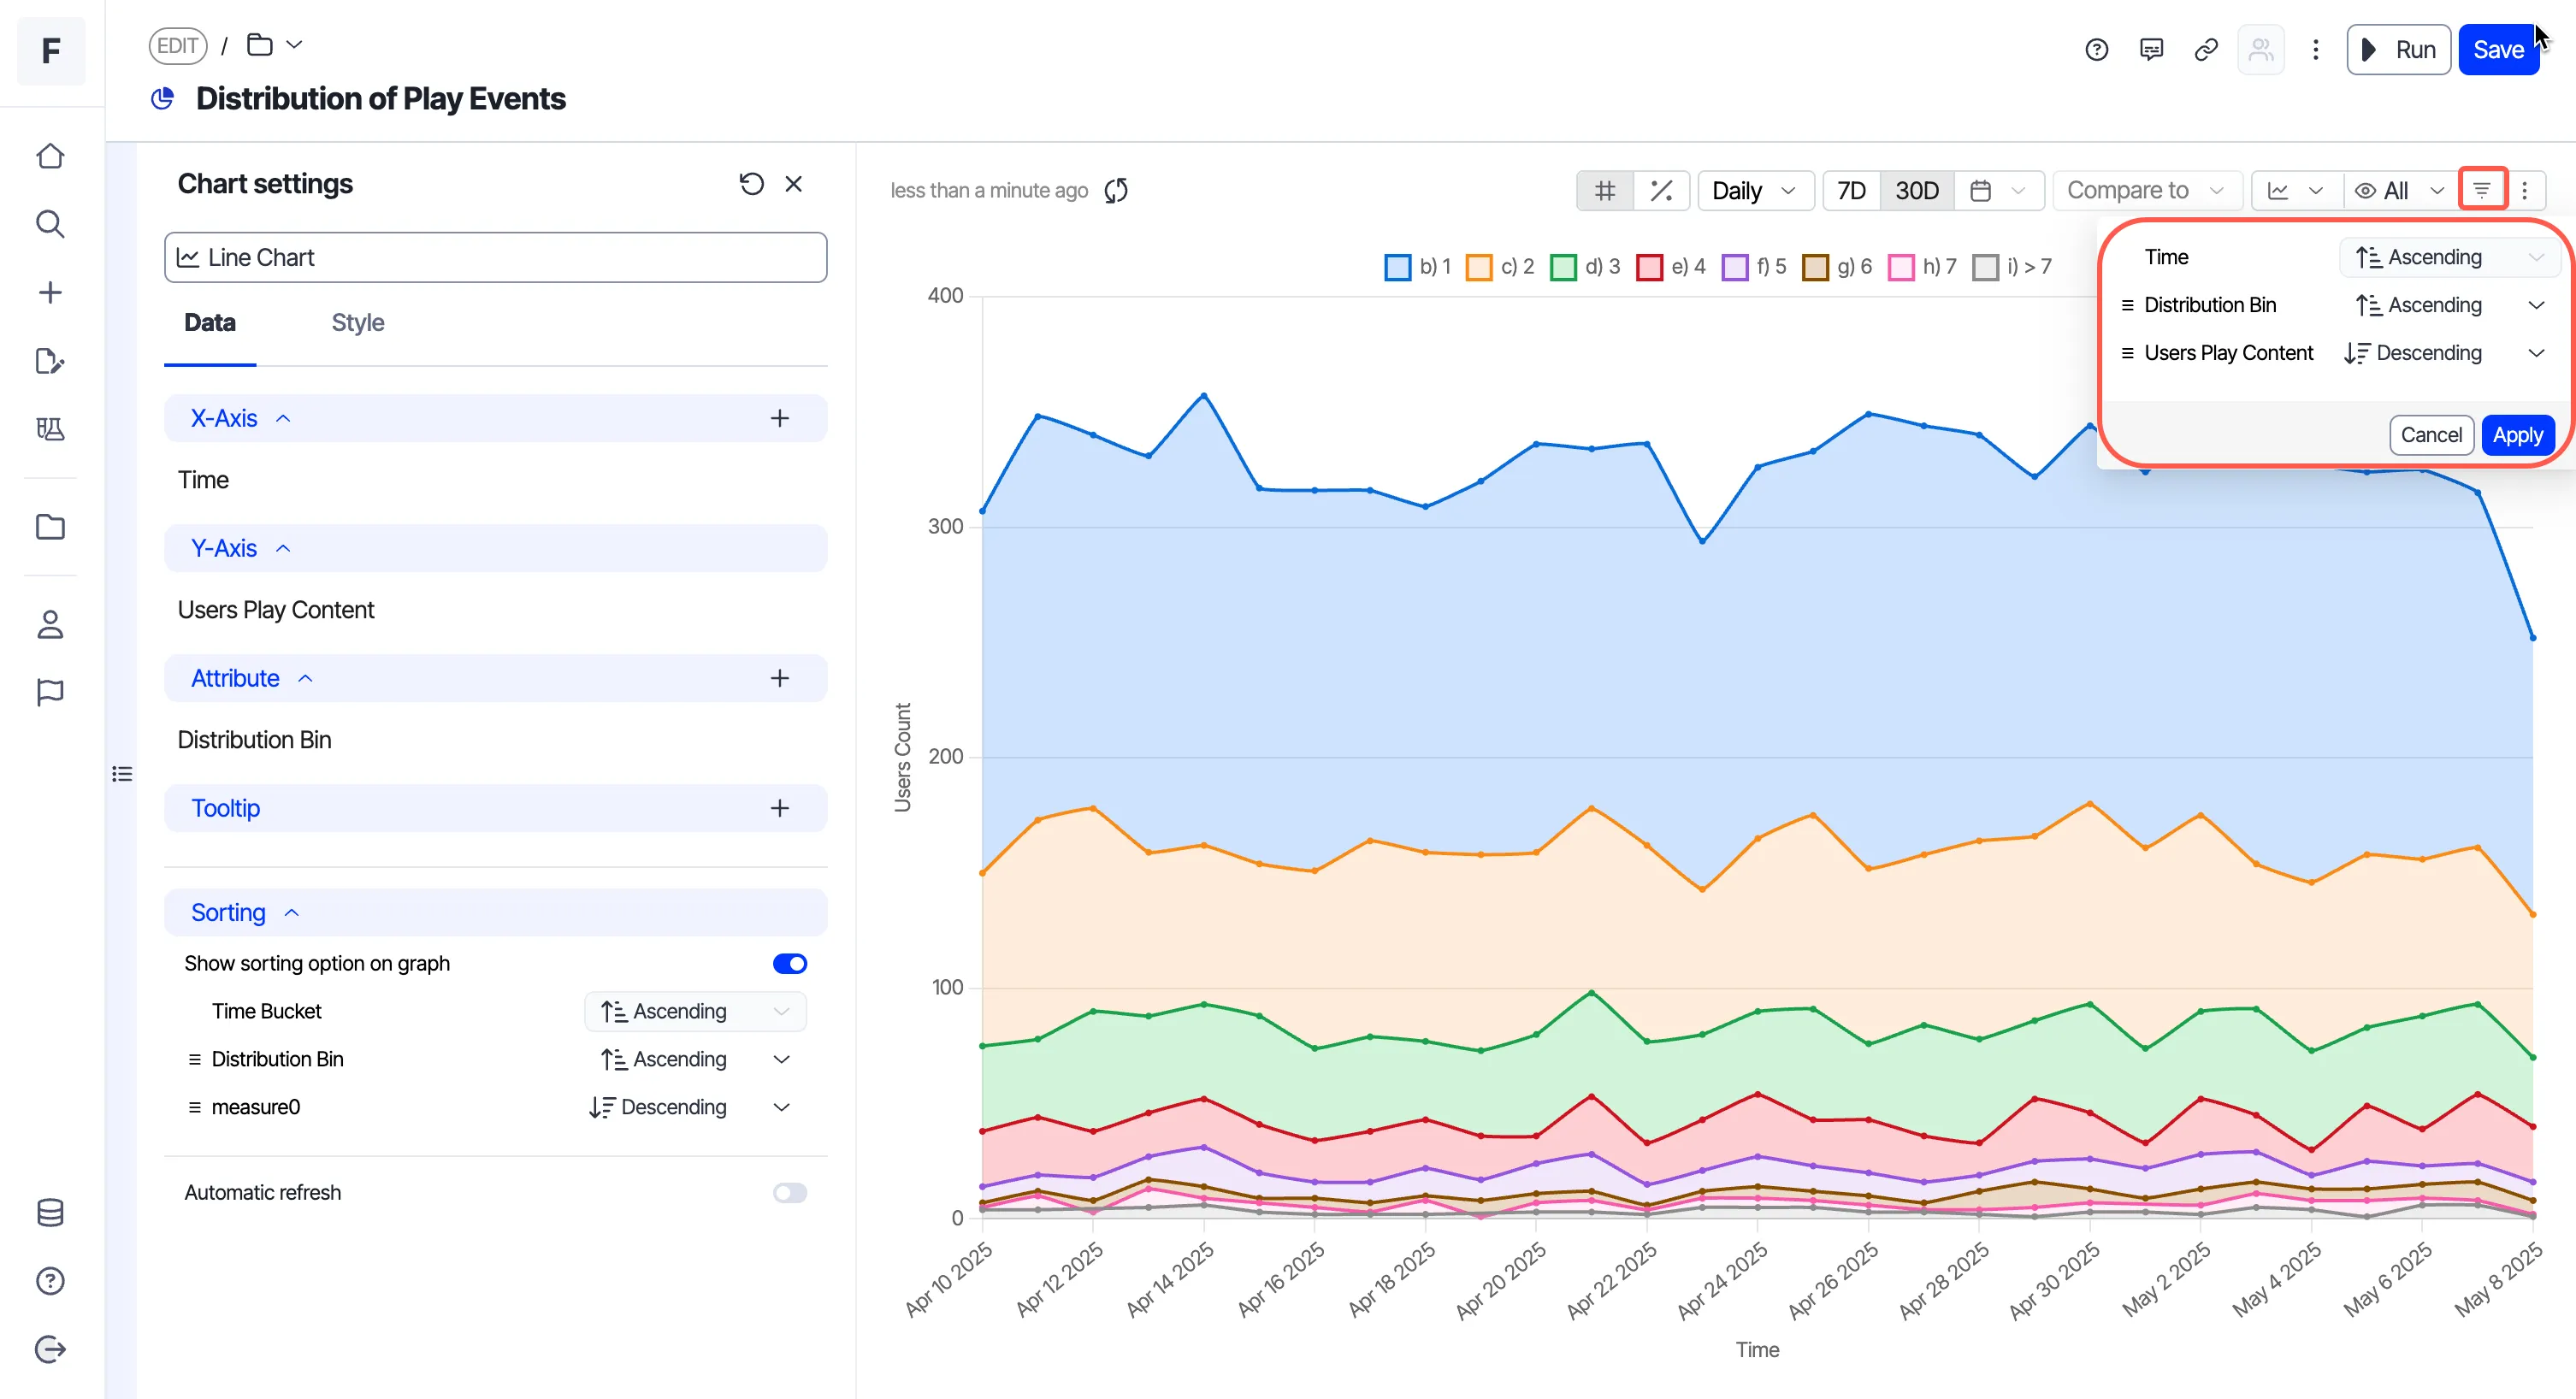
Task: Toggle legend swatch e) 4
Action: tap(1649, 267)
